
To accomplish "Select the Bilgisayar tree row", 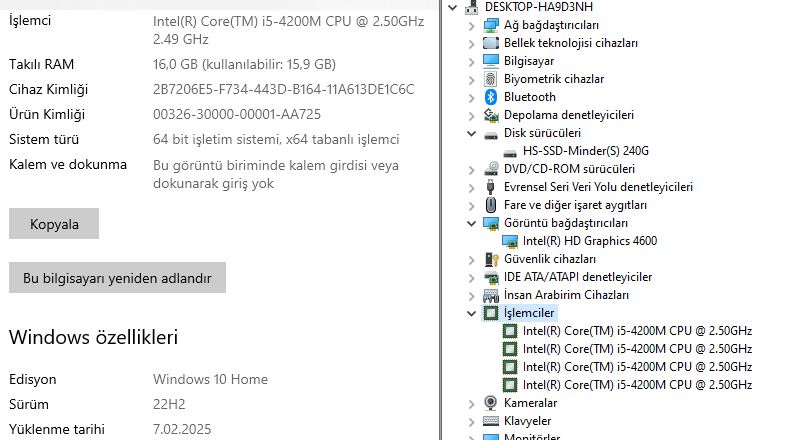I will click(529, 61).
